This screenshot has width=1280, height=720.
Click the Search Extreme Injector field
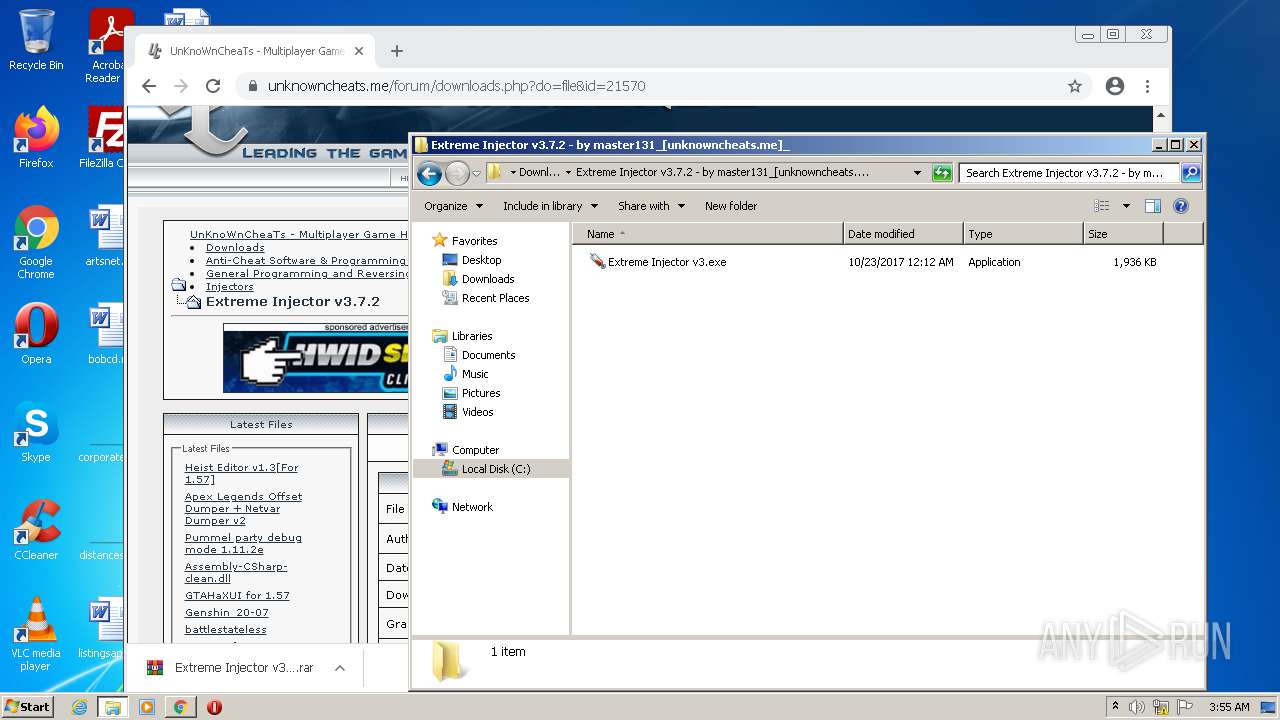(1069, 173)
